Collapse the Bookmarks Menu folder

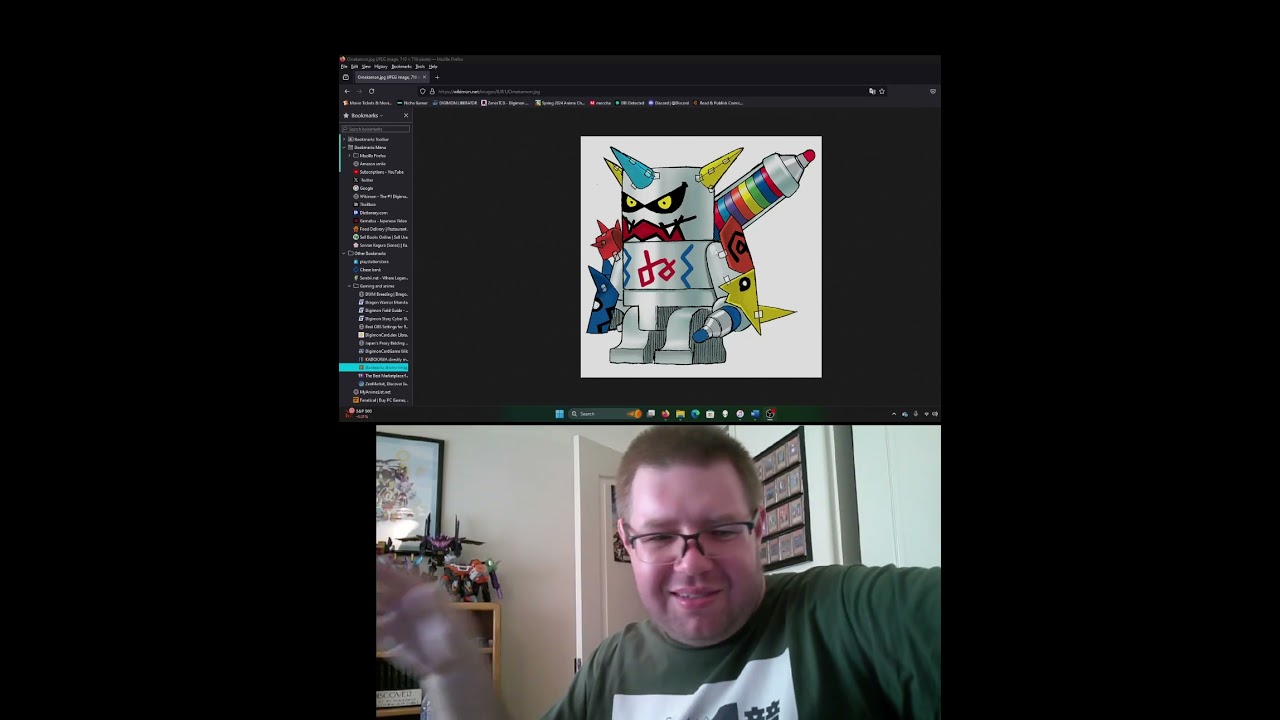tap(344, 147)
